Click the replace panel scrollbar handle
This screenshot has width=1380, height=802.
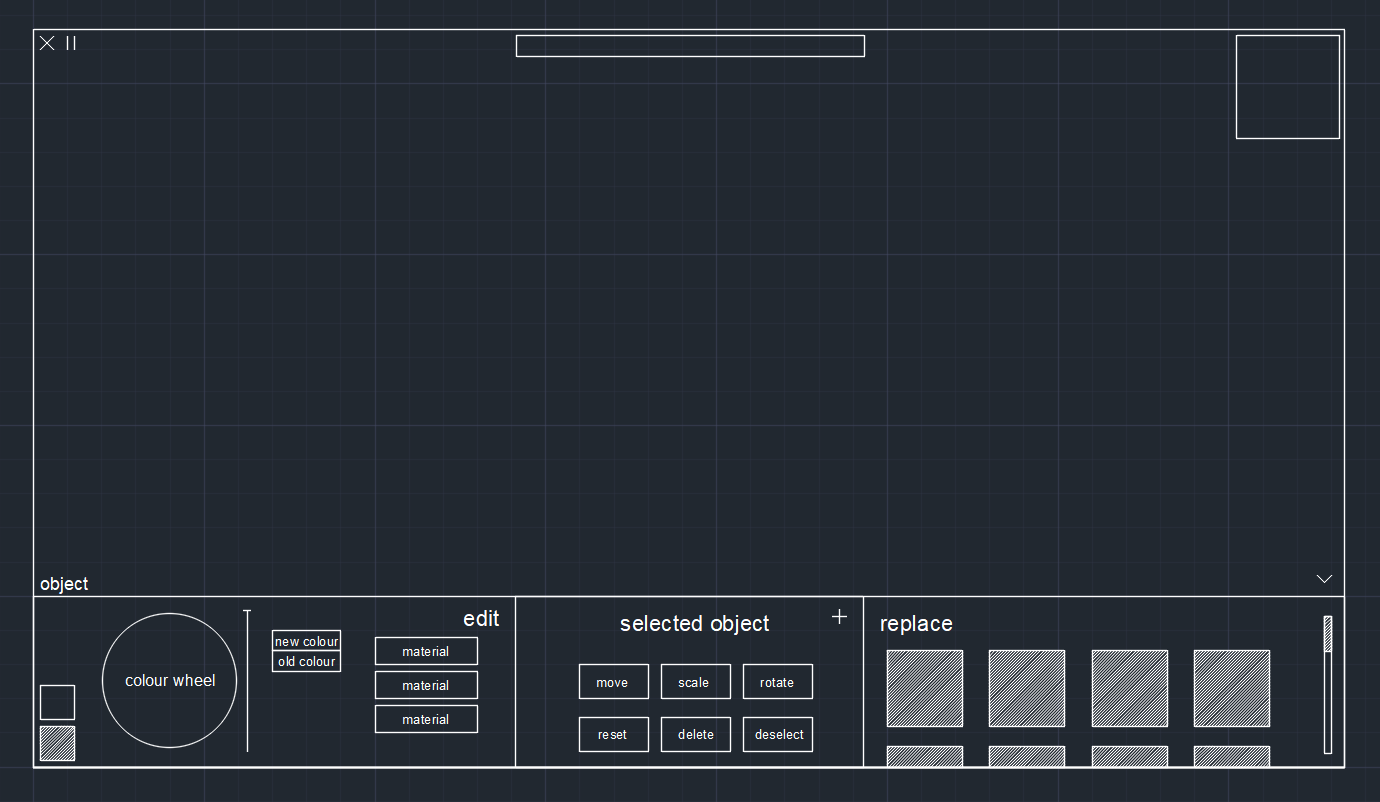click(x=1328, y=634)
